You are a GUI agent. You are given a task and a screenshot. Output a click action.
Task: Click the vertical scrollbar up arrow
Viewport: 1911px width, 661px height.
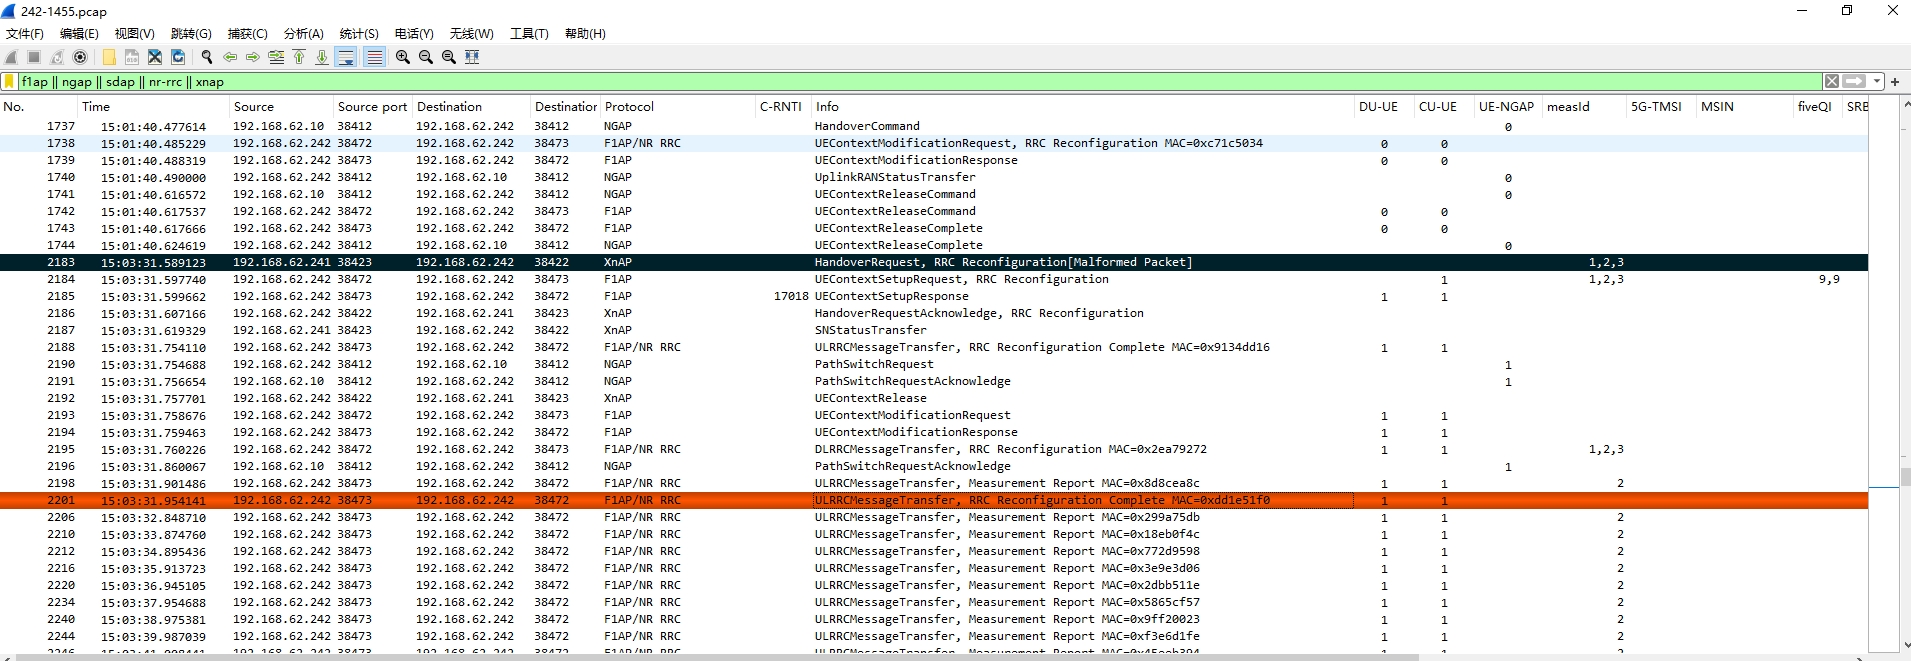click(x=1905, y=104)
